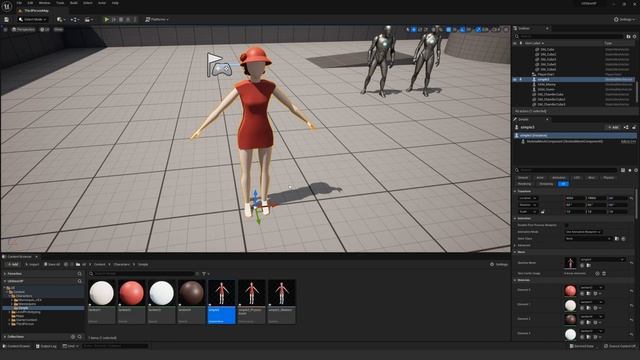Click Save All in Content Browser

52,264
